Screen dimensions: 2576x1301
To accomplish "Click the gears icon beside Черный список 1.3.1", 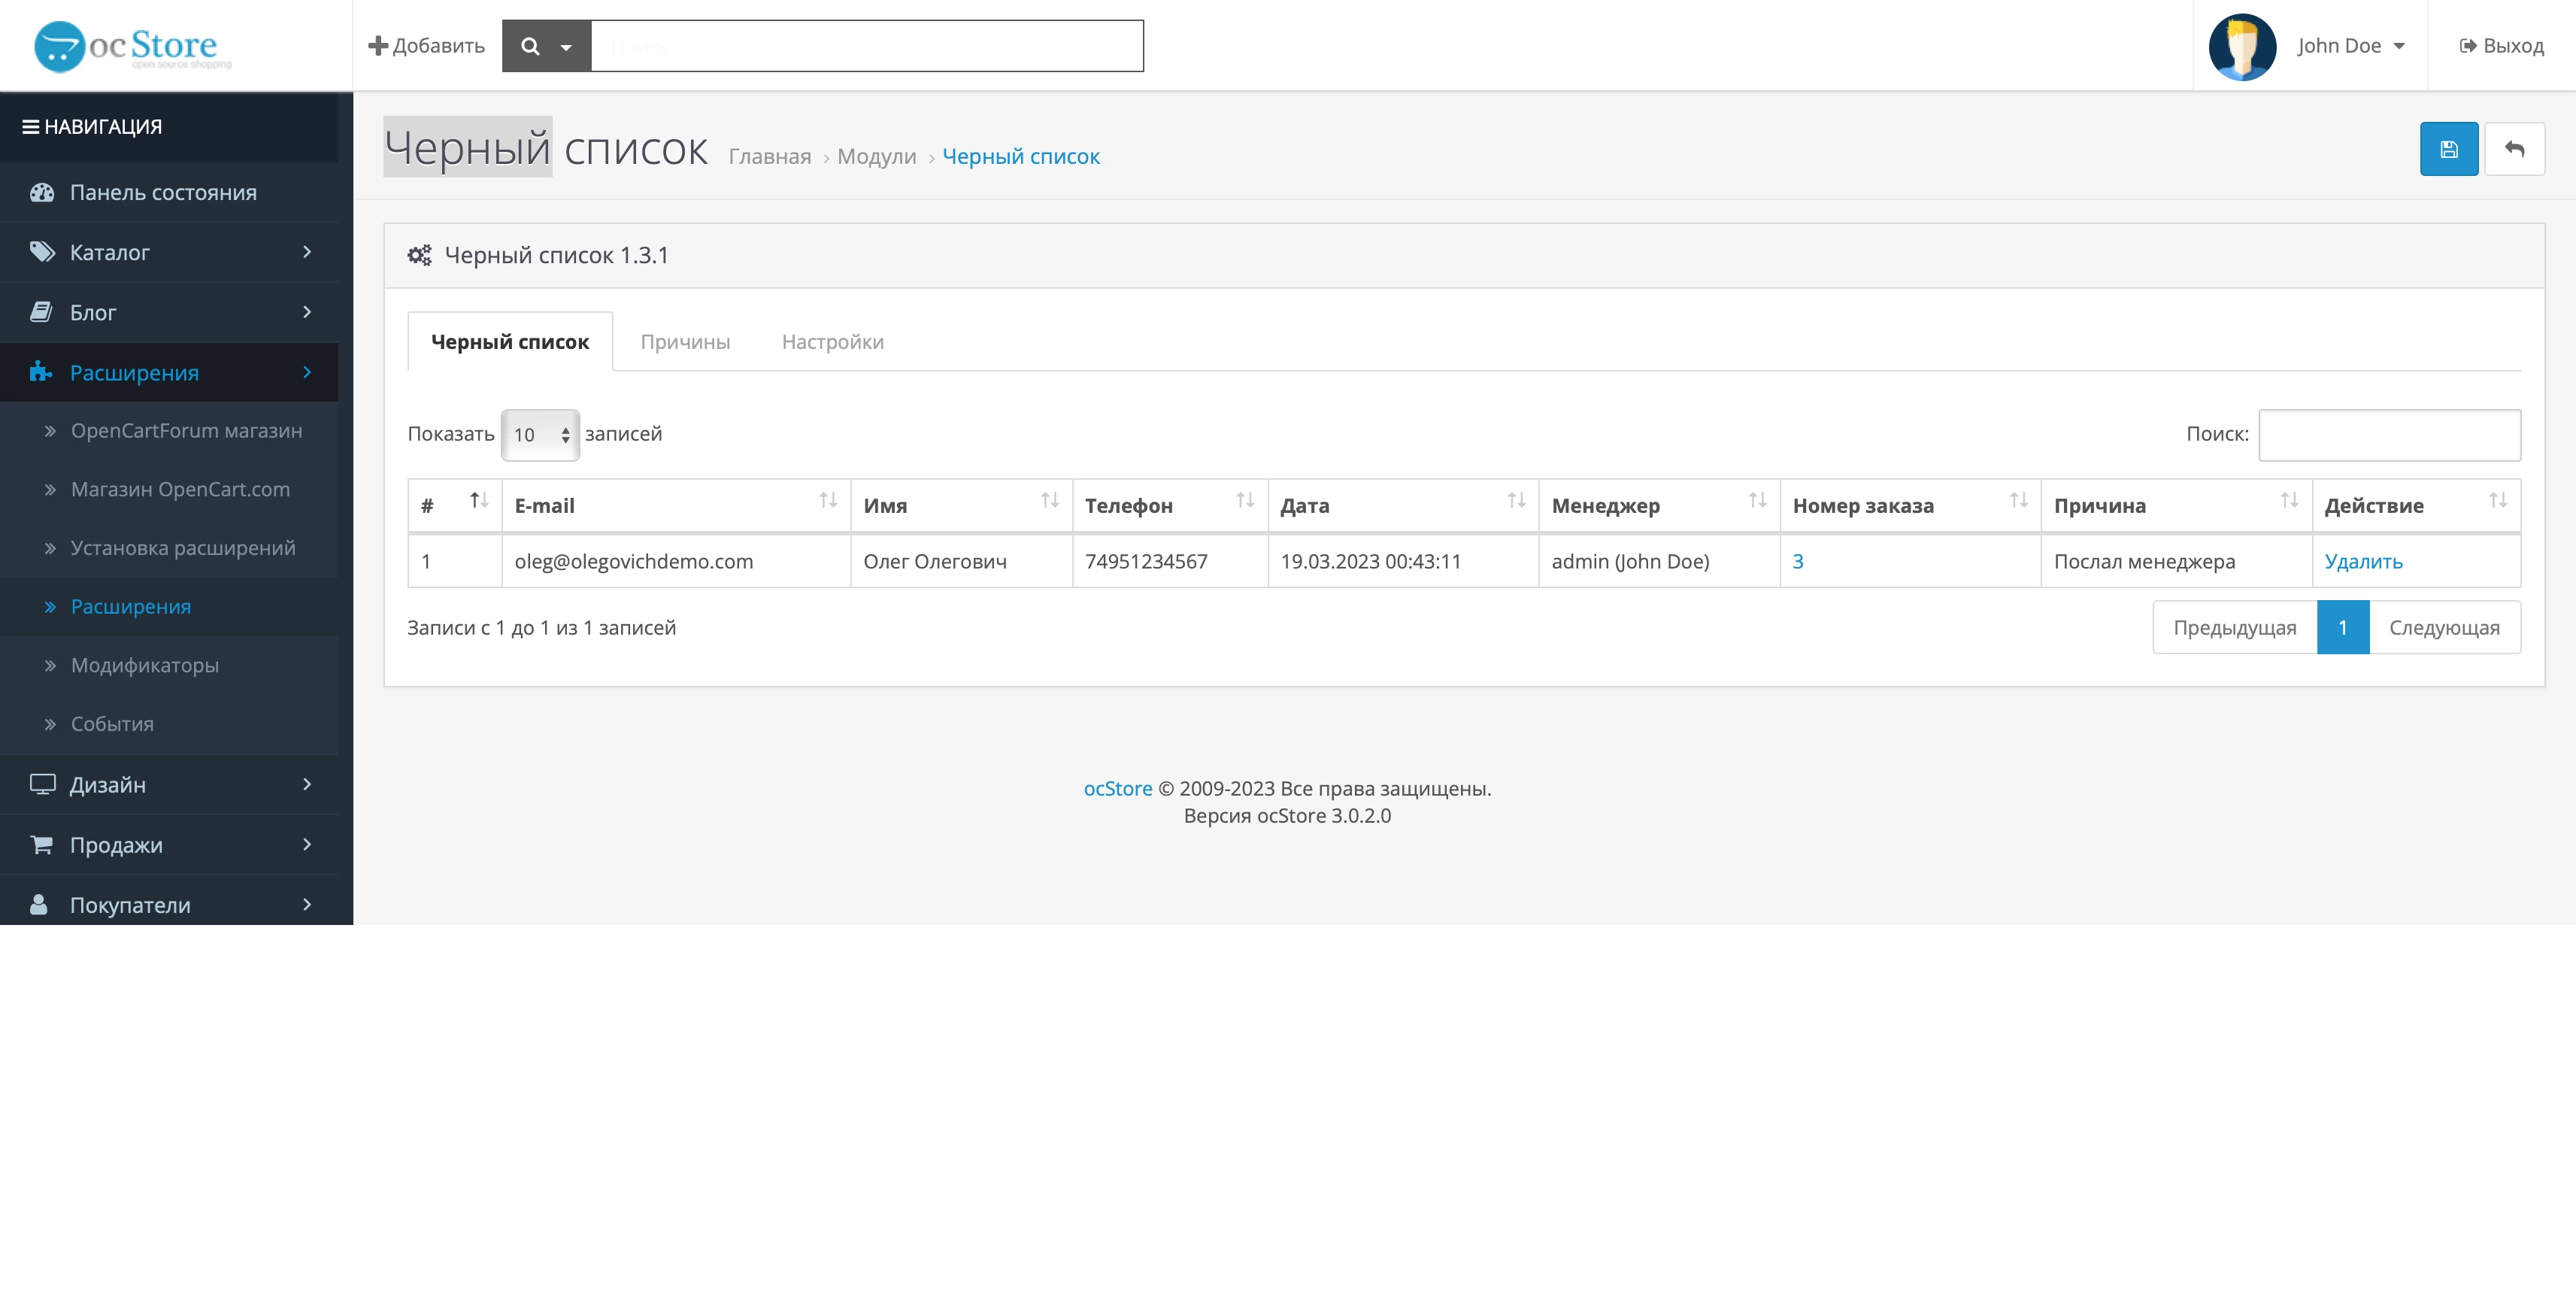I will click(x=420, y=256).
